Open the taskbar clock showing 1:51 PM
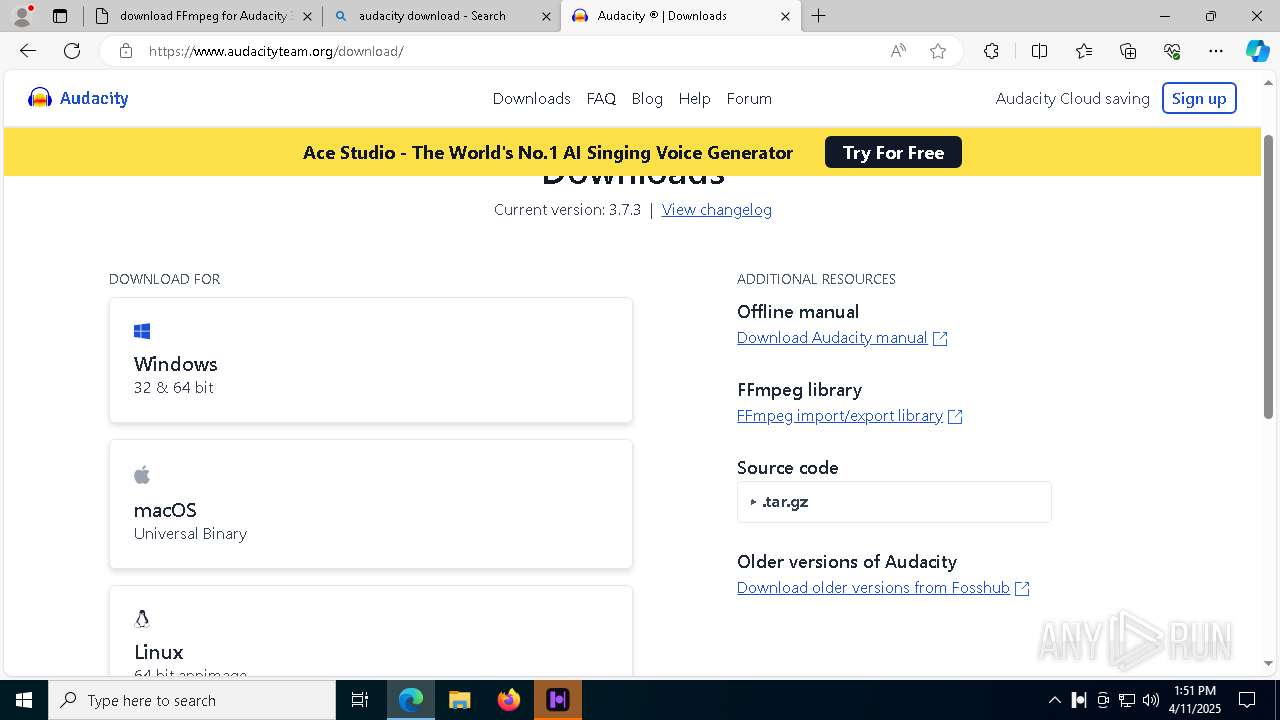 pyautogui.click(x=1195, y=700)
